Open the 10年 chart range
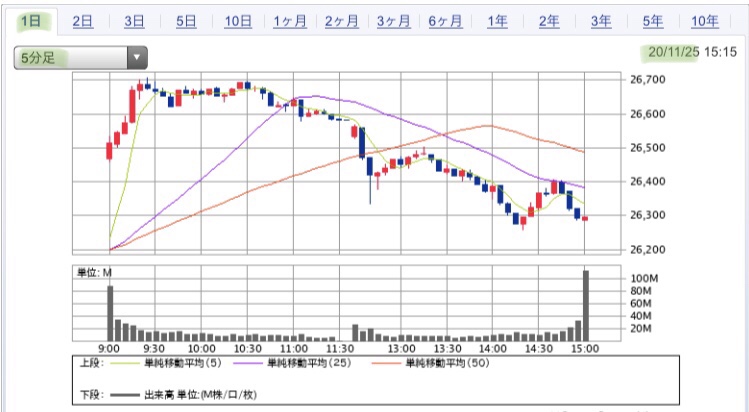The width and height of the screenshot is (749, 412). (x=705, y=21)
